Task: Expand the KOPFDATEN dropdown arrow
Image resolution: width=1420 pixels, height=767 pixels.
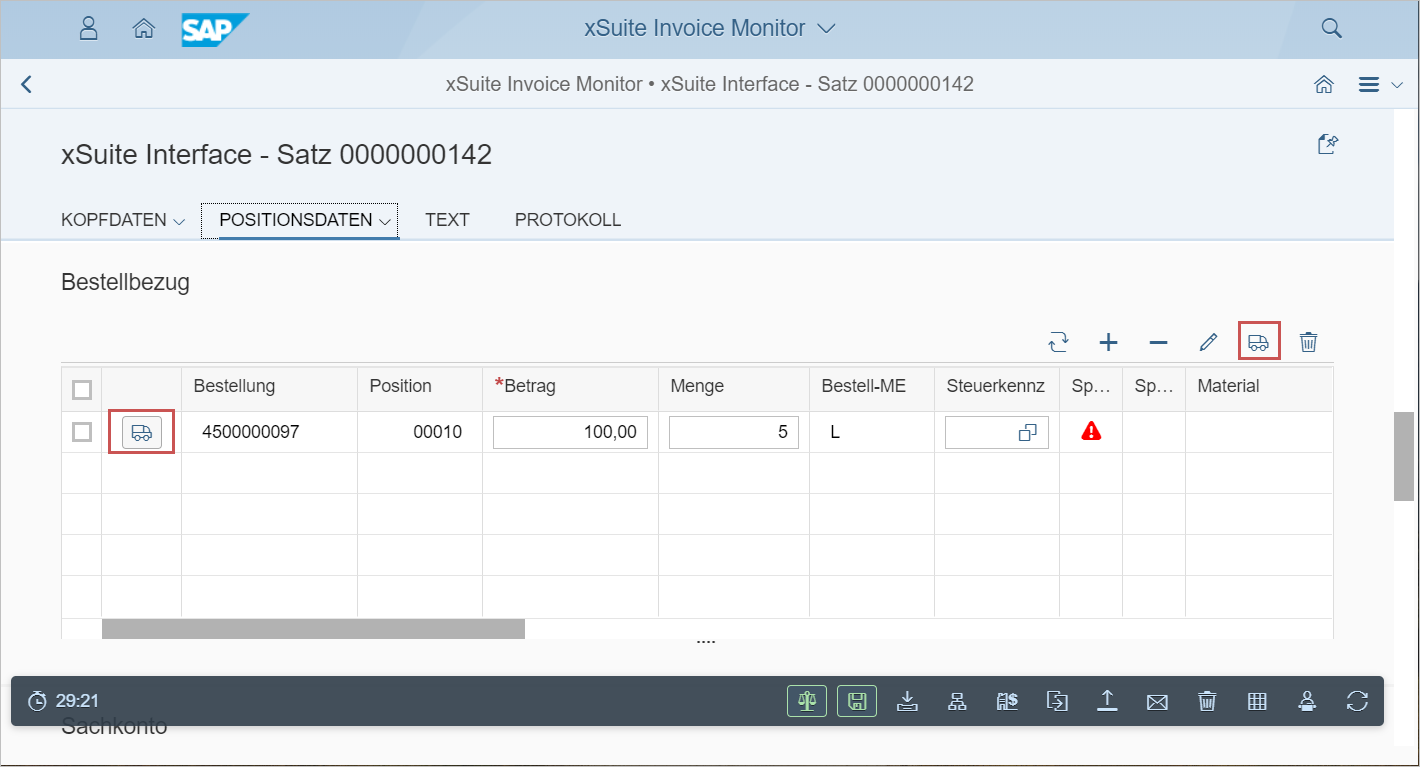Action: click(x=179, y=221)
